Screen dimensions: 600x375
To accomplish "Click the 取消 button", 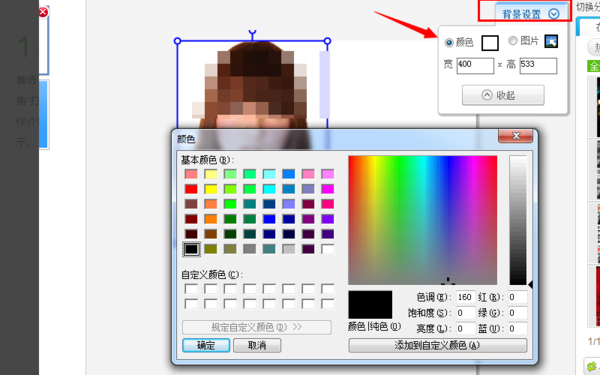I will pos(257,345).
